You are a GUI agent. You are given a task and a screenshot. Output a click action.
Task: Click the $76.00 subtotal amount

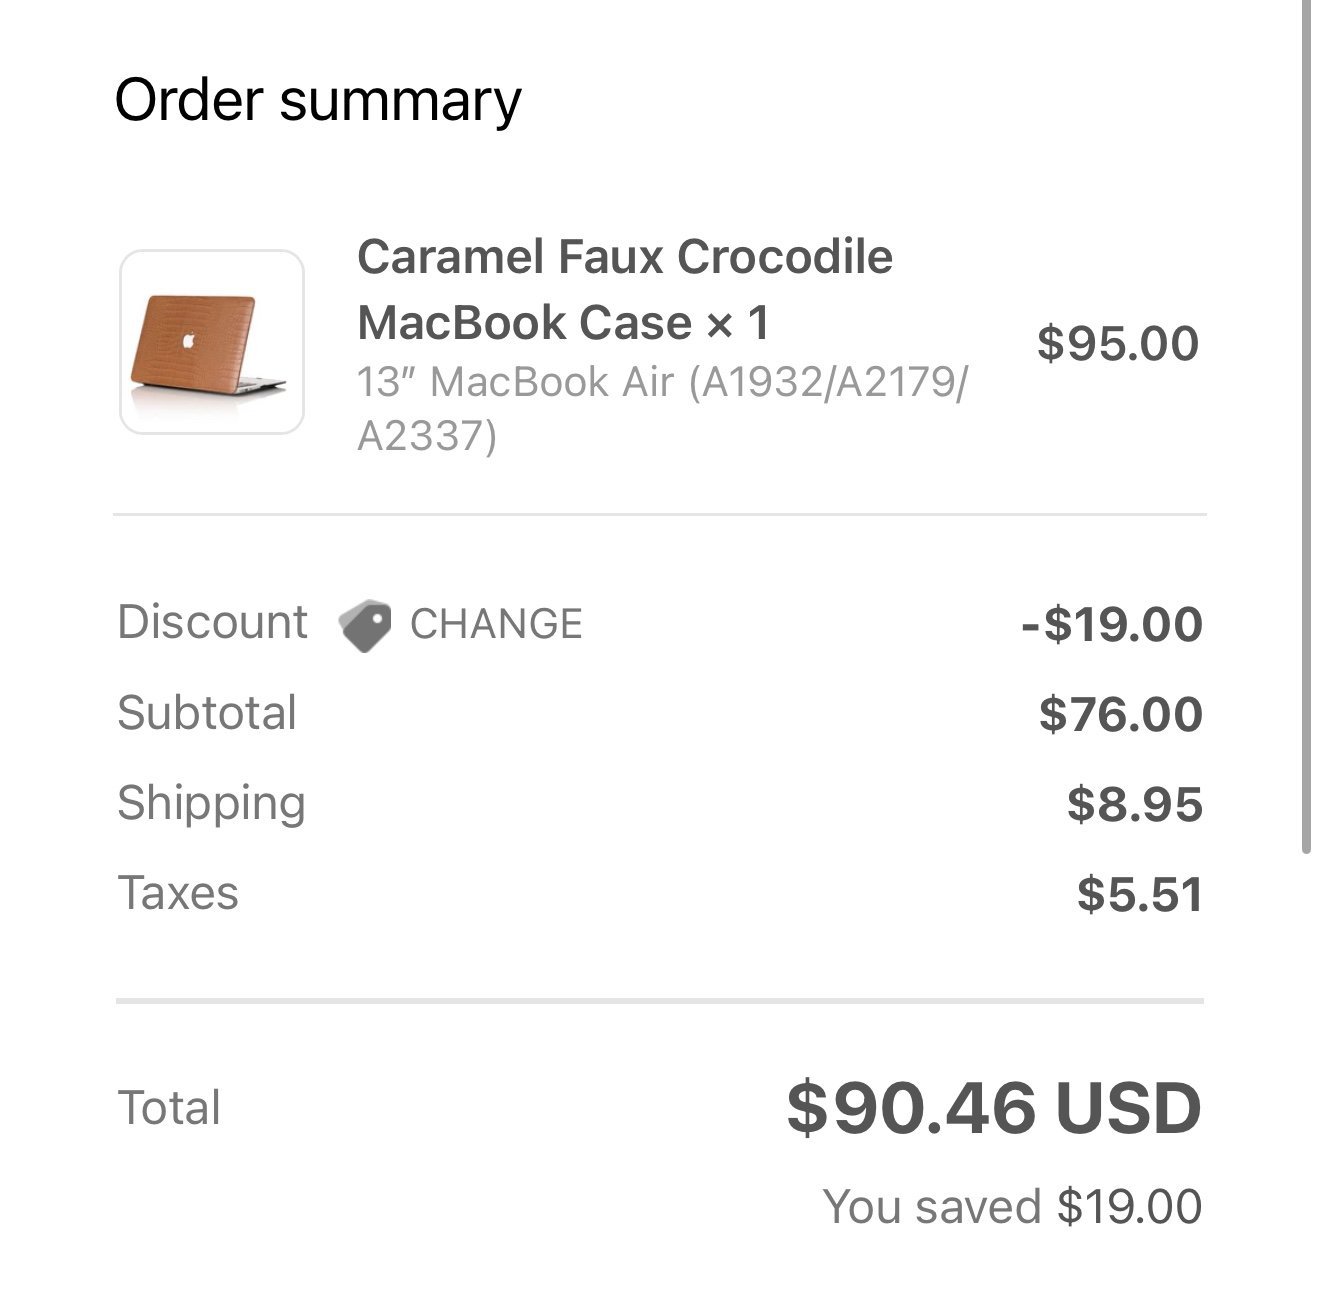click(x=1120, y=714)
